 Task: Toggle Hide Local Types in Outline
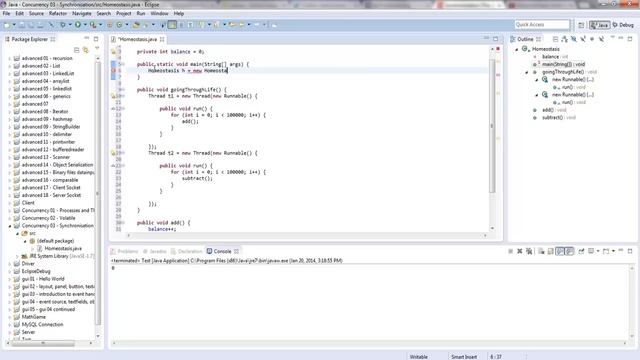(x=601, y=39)
